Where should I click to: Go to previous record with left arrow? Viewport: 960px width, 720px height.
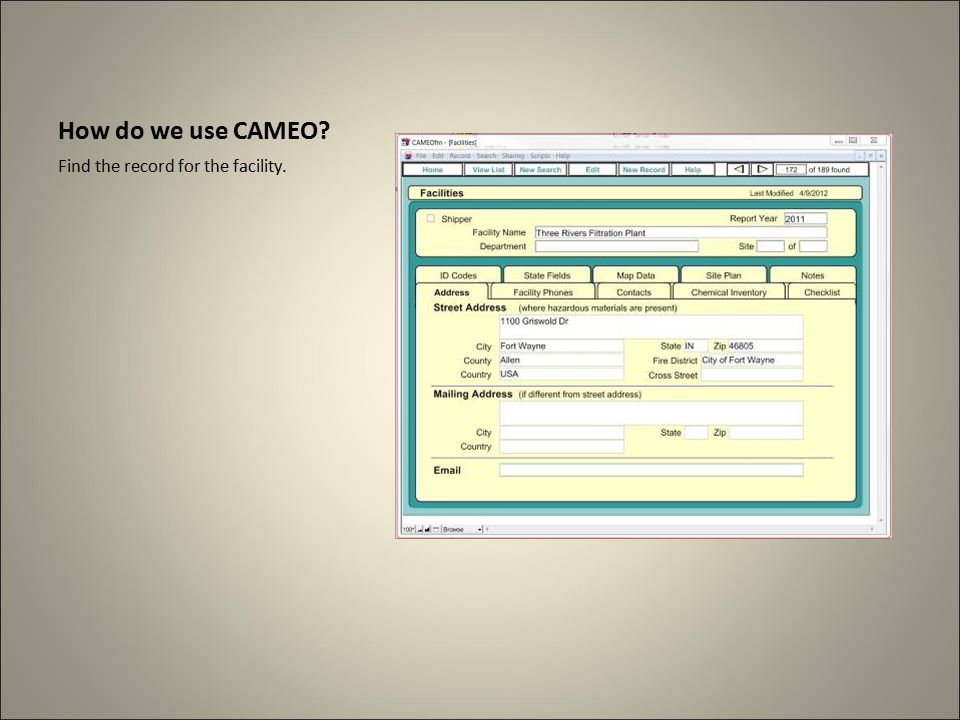(x=738, y=169)
